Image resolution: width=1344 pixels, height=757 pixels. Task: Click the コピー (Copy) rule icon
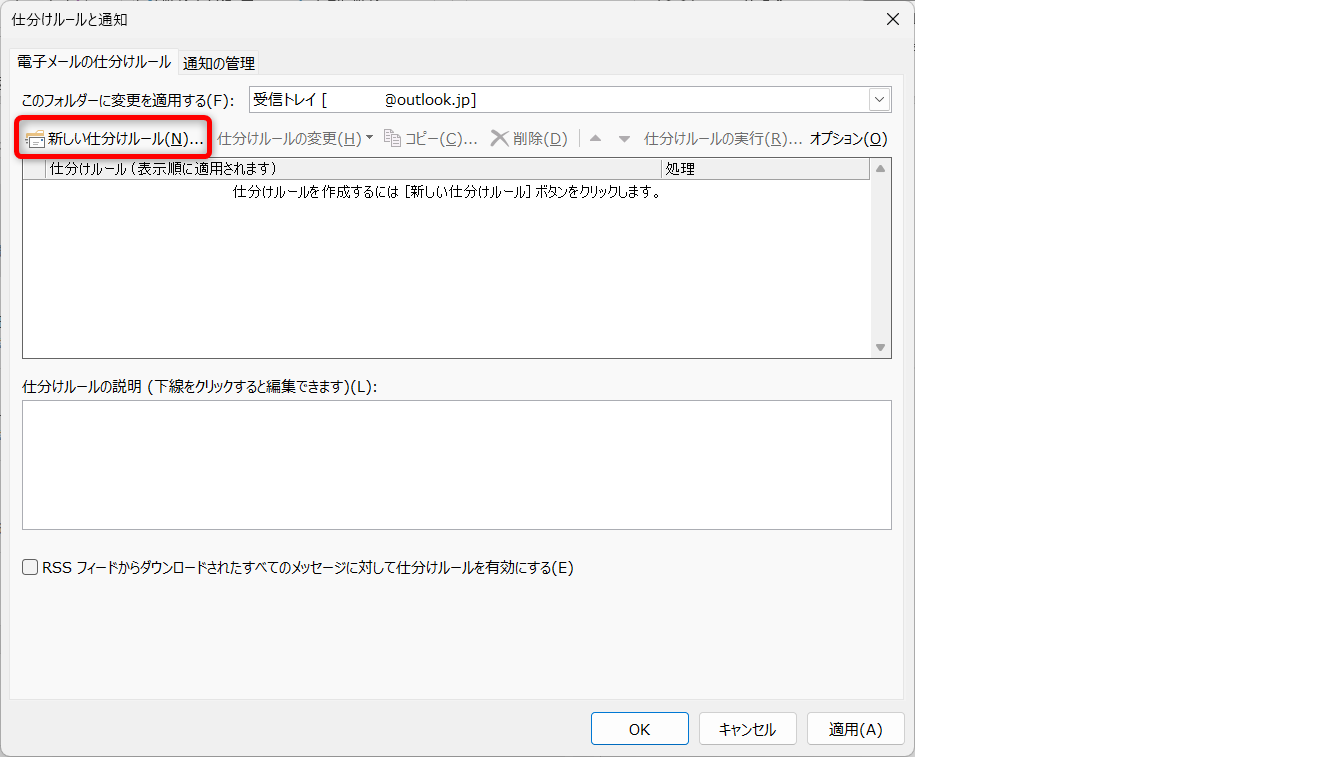tap(393, 139)
